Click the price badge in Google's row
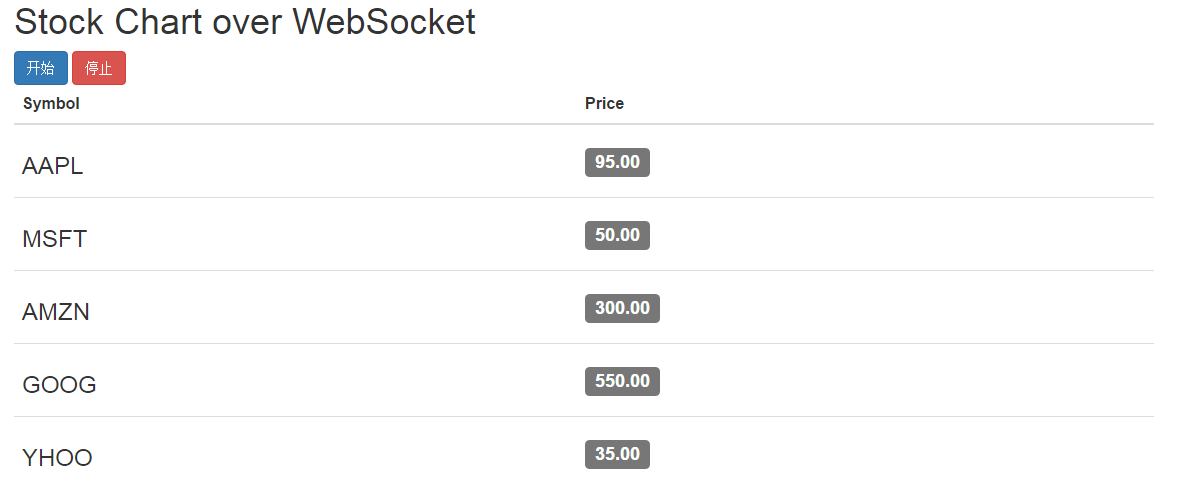This screenshot has width=1198, height=490. [x=622, y=381]
